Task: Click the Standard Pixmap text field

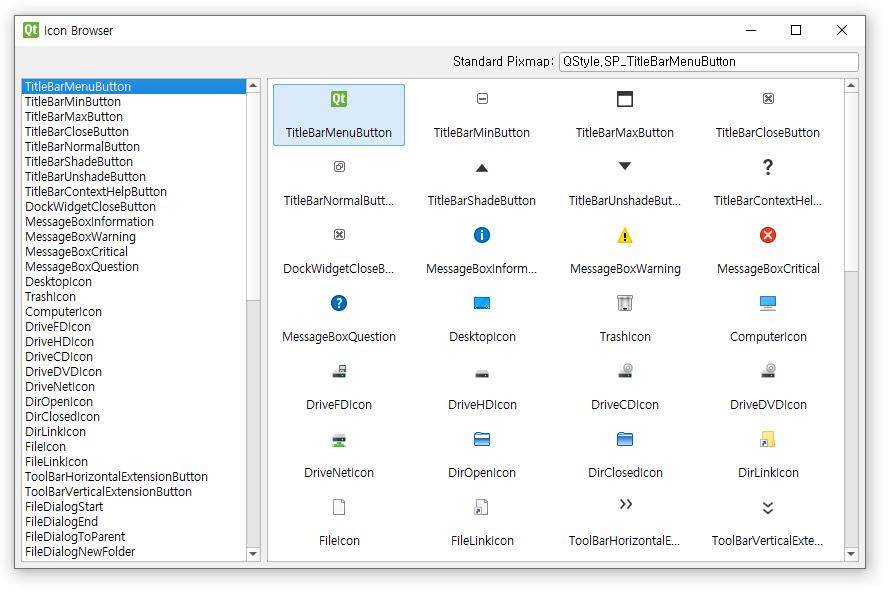Action: pyautogui.click(x=707, y=61)
